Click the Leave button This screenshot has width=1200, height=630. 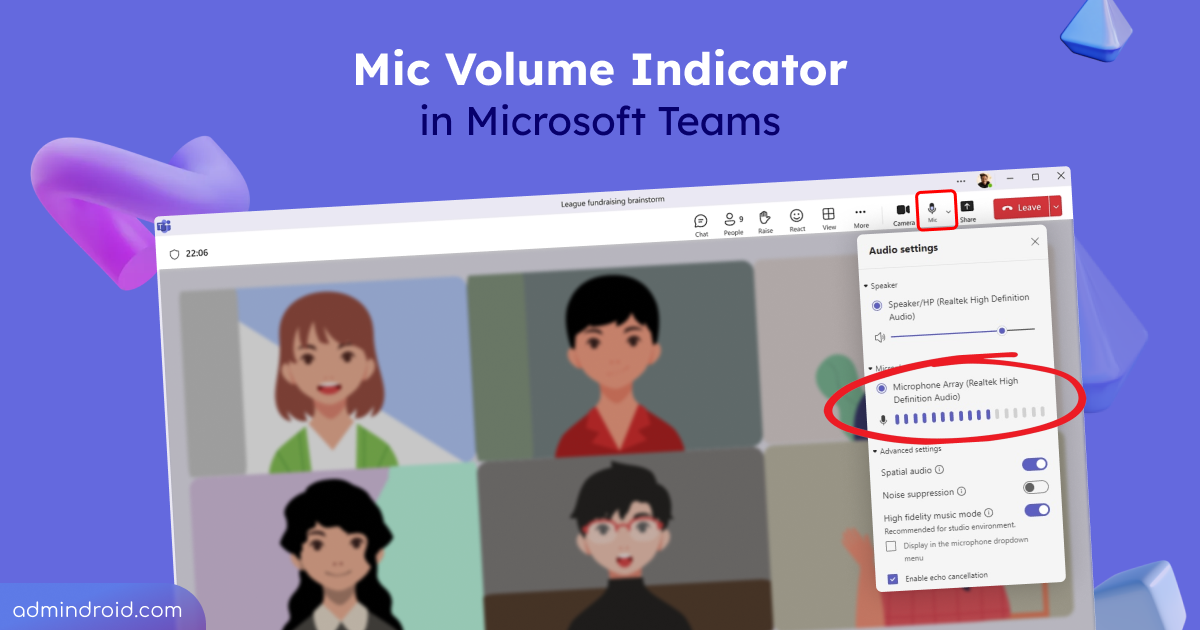click(1027, 206)
